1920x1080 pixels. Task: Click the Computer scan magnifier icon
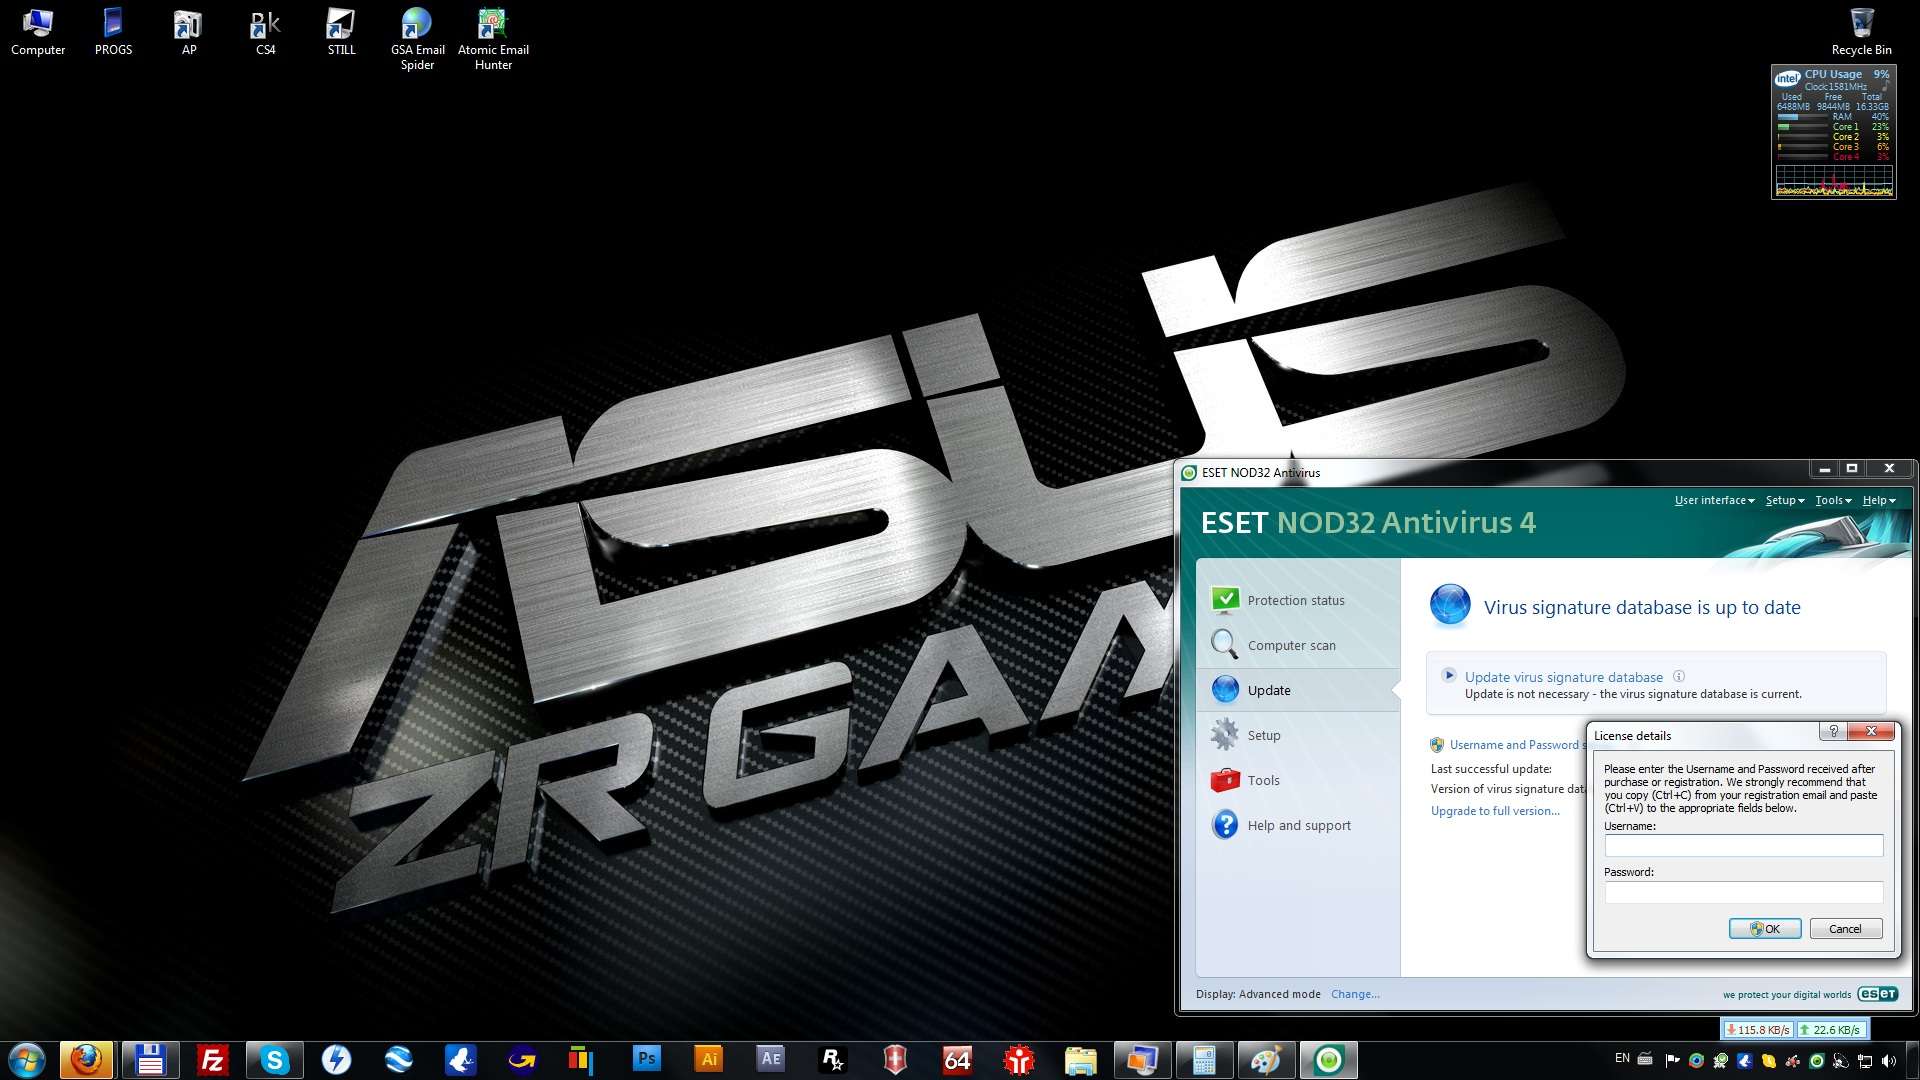[1225, 644]
